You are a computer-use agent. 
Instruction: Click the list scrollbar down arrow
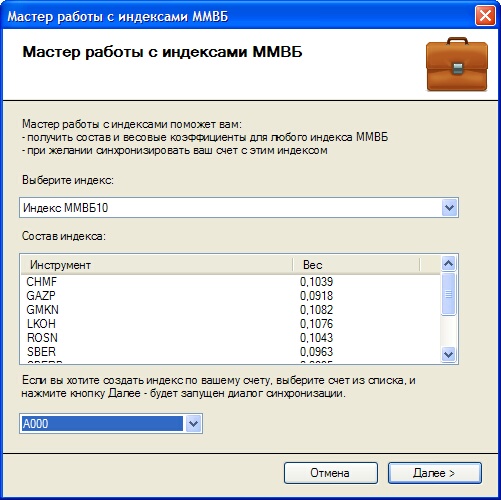pos(448,354)
